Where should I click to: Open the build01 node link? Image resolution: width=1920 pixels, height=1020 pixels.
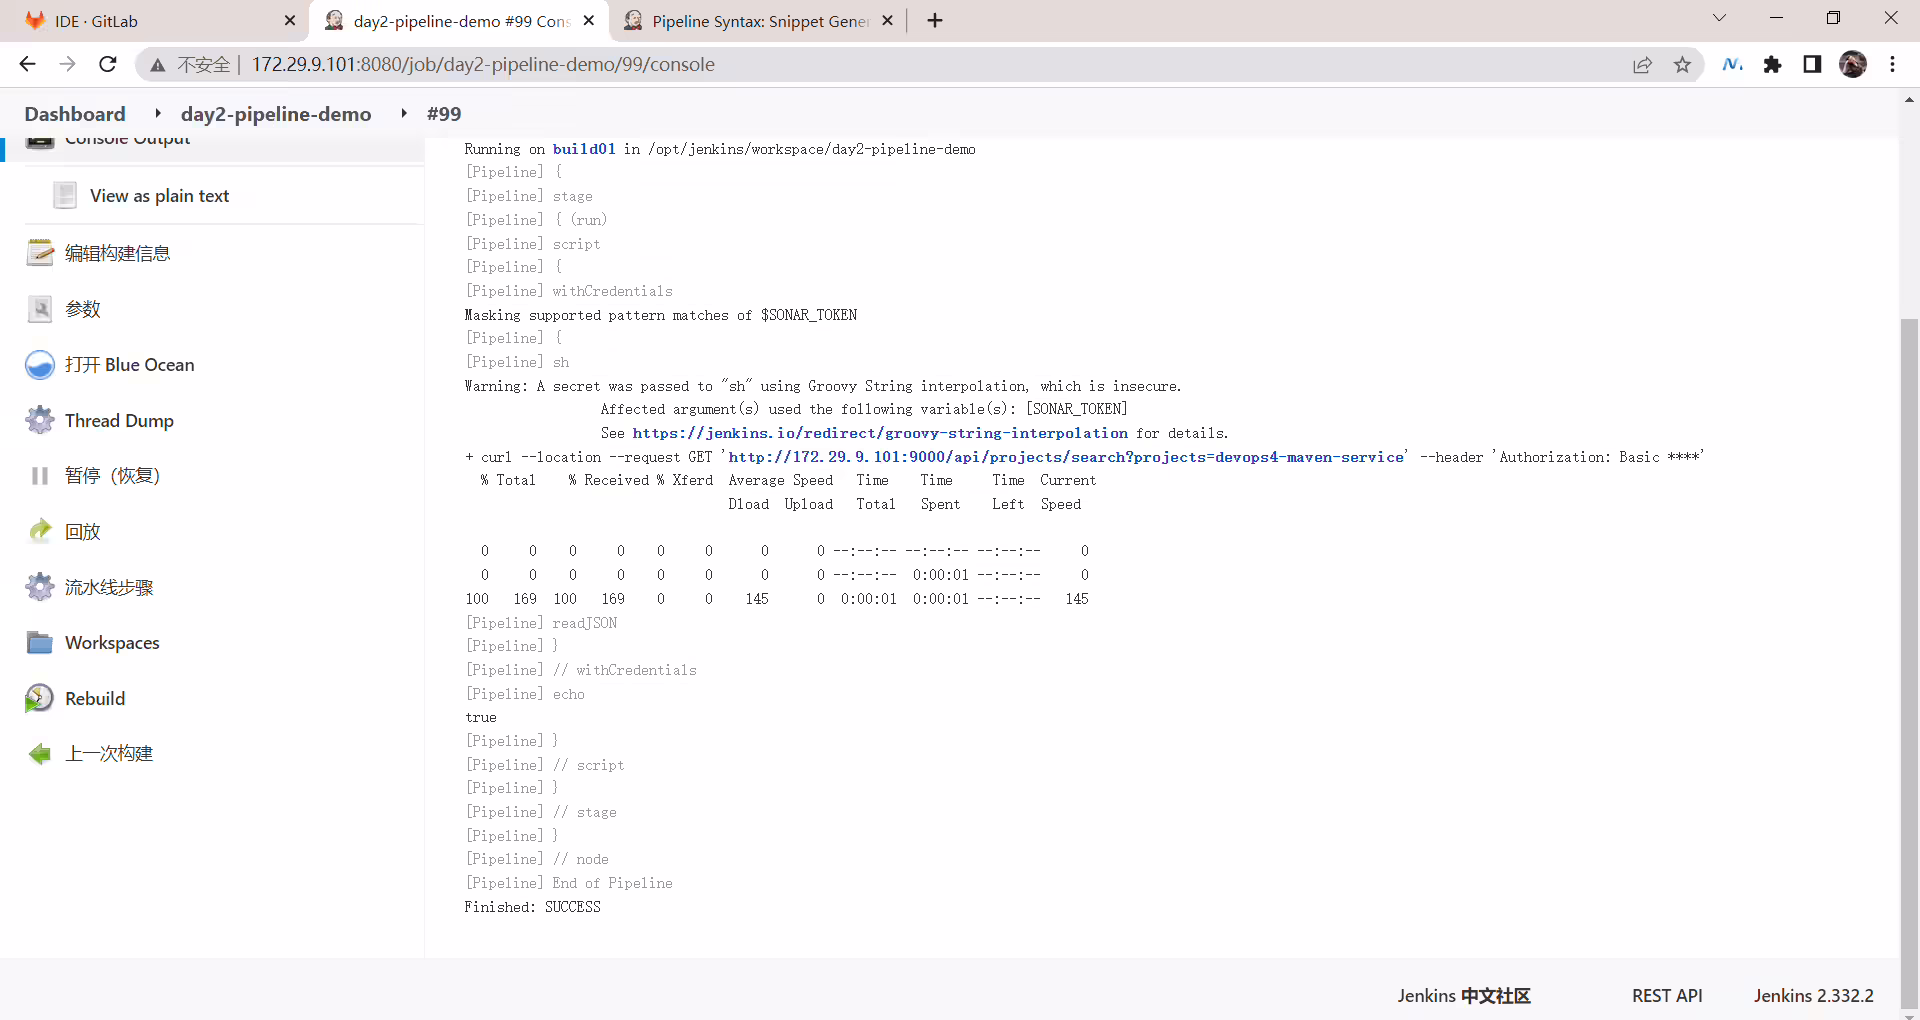click(584, 149)
